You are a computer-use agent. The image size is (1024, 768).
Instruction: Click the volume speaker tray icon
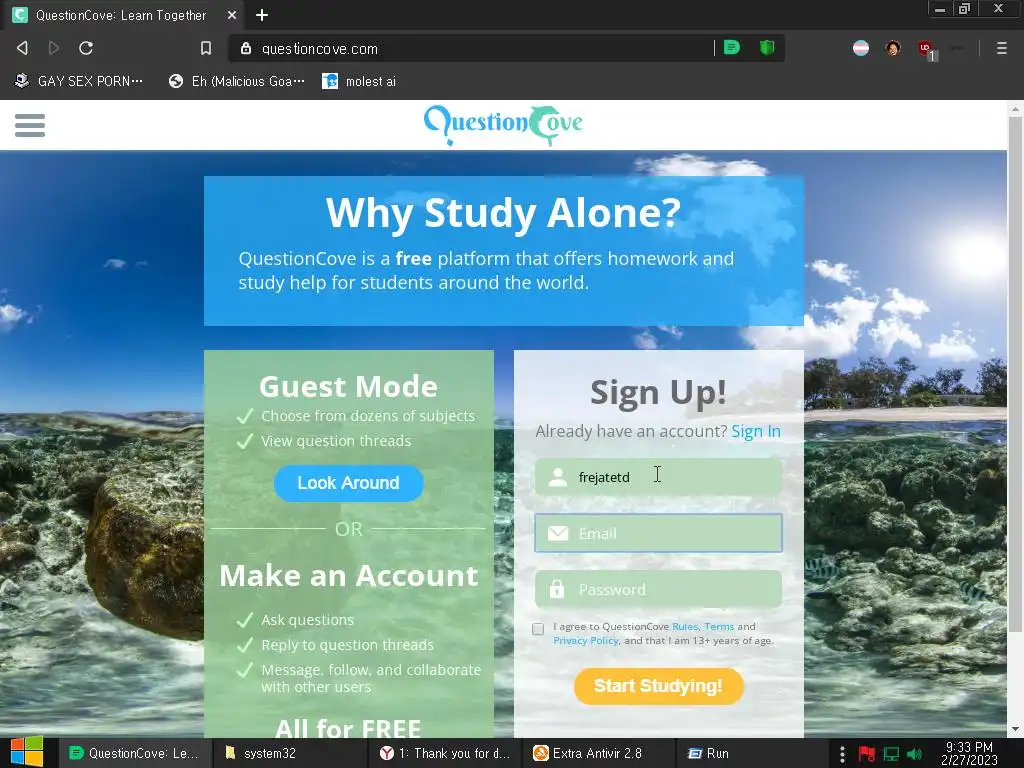(915, 754)
